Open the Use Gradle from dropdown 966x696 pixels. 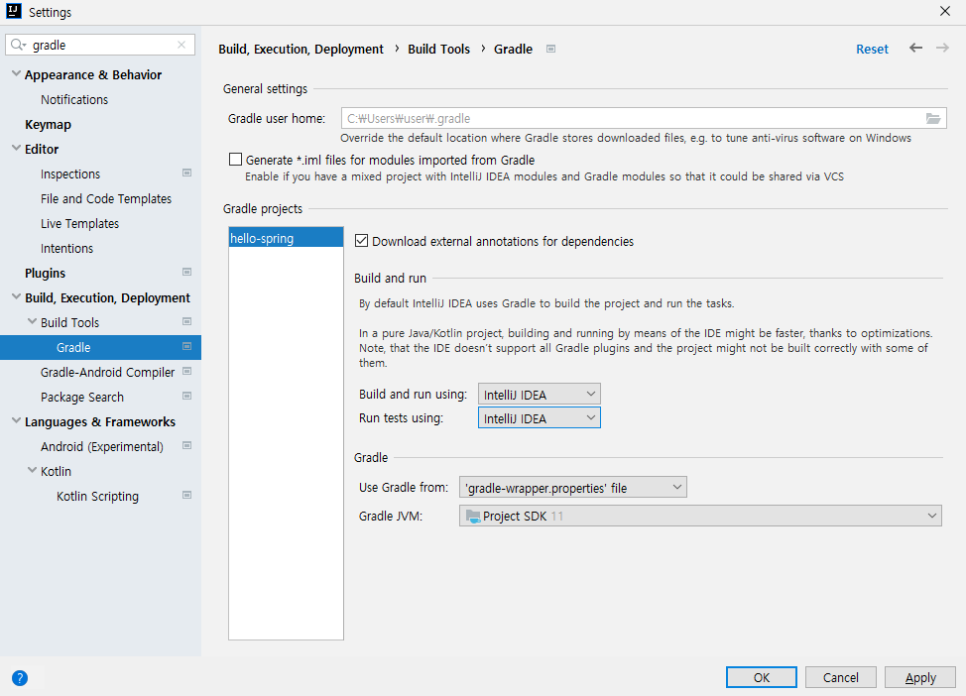[x=572, y=488]
